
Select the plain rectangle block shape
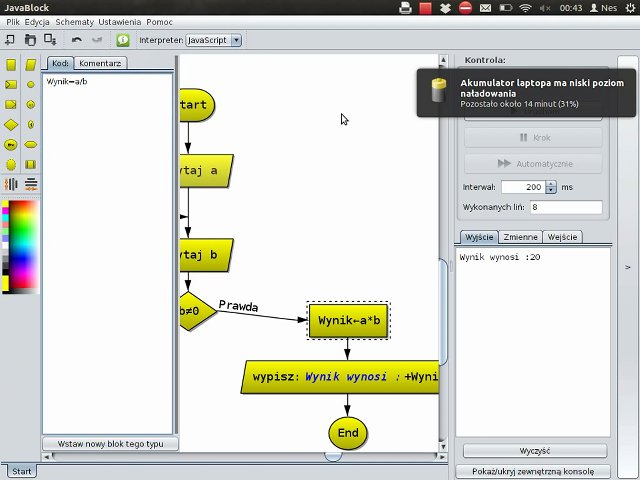11,64
